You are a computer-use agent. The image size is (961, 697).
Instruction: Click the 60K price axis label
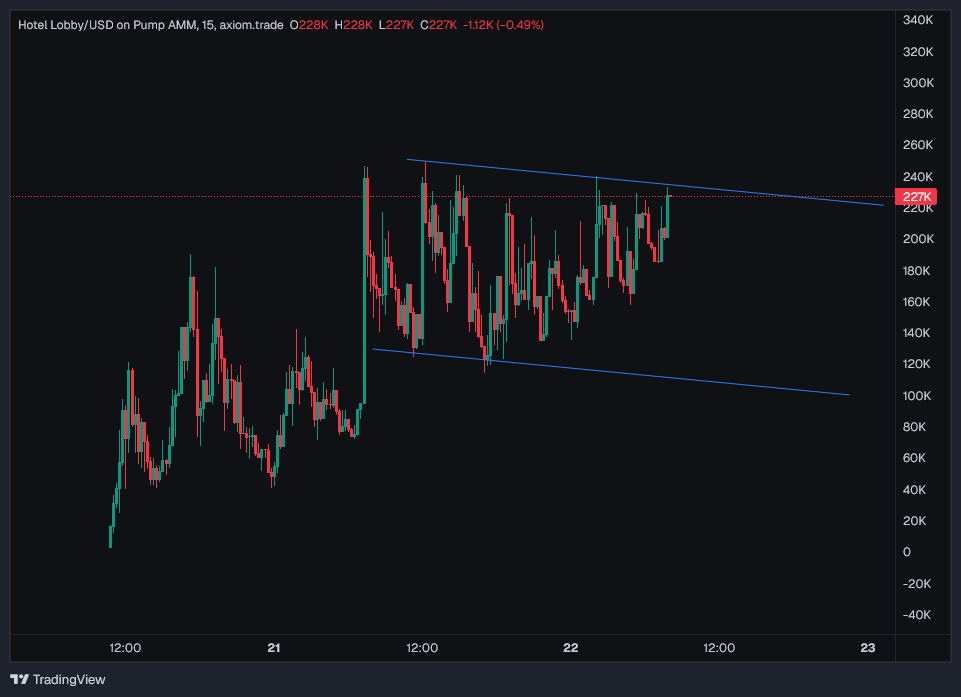click(x=914, y=458)
